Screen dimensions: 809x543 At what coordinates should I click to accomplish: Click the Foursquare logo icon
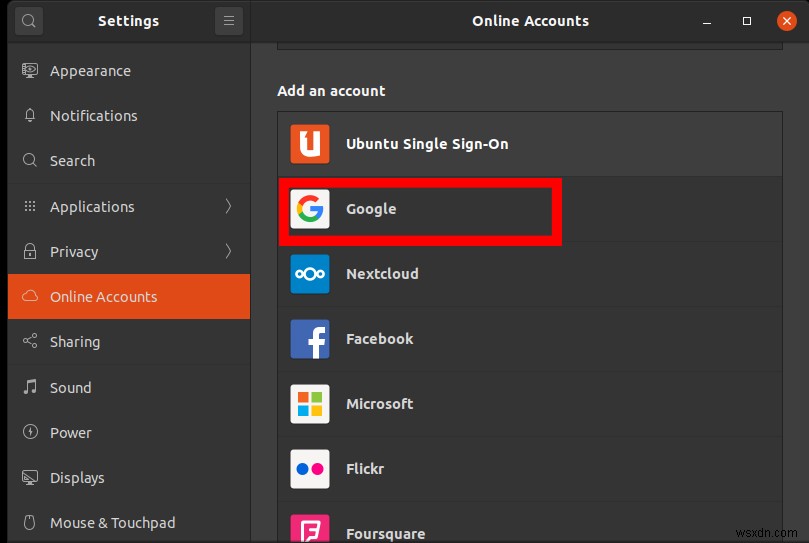pyautogui.click(x=310, y=530)
